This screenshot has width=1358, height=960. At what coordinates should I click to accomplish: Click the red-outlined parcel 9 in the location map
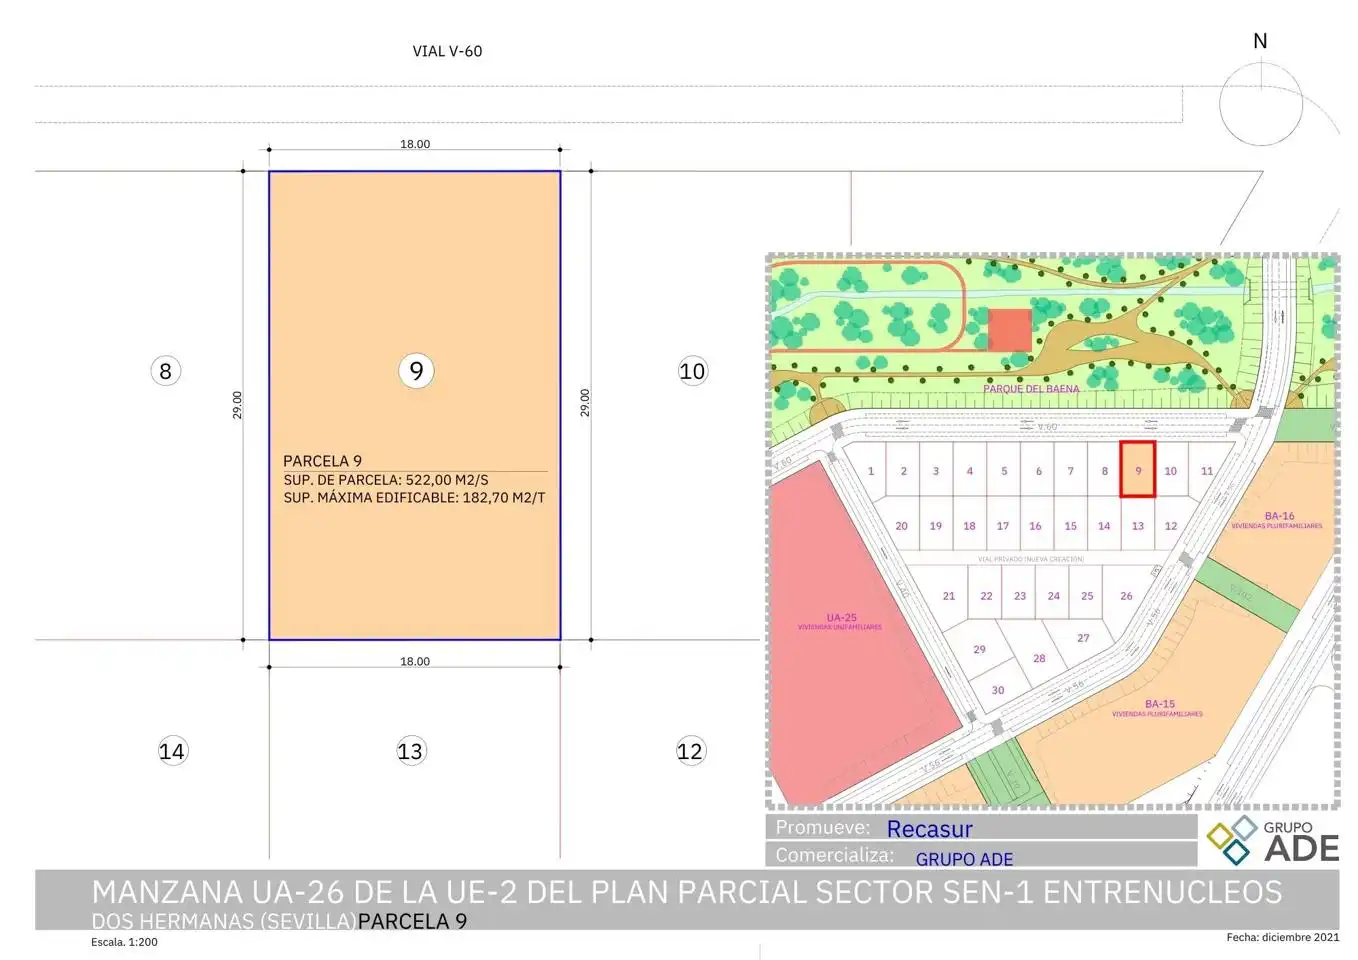pyautogui.click(x=1138, y=469)
